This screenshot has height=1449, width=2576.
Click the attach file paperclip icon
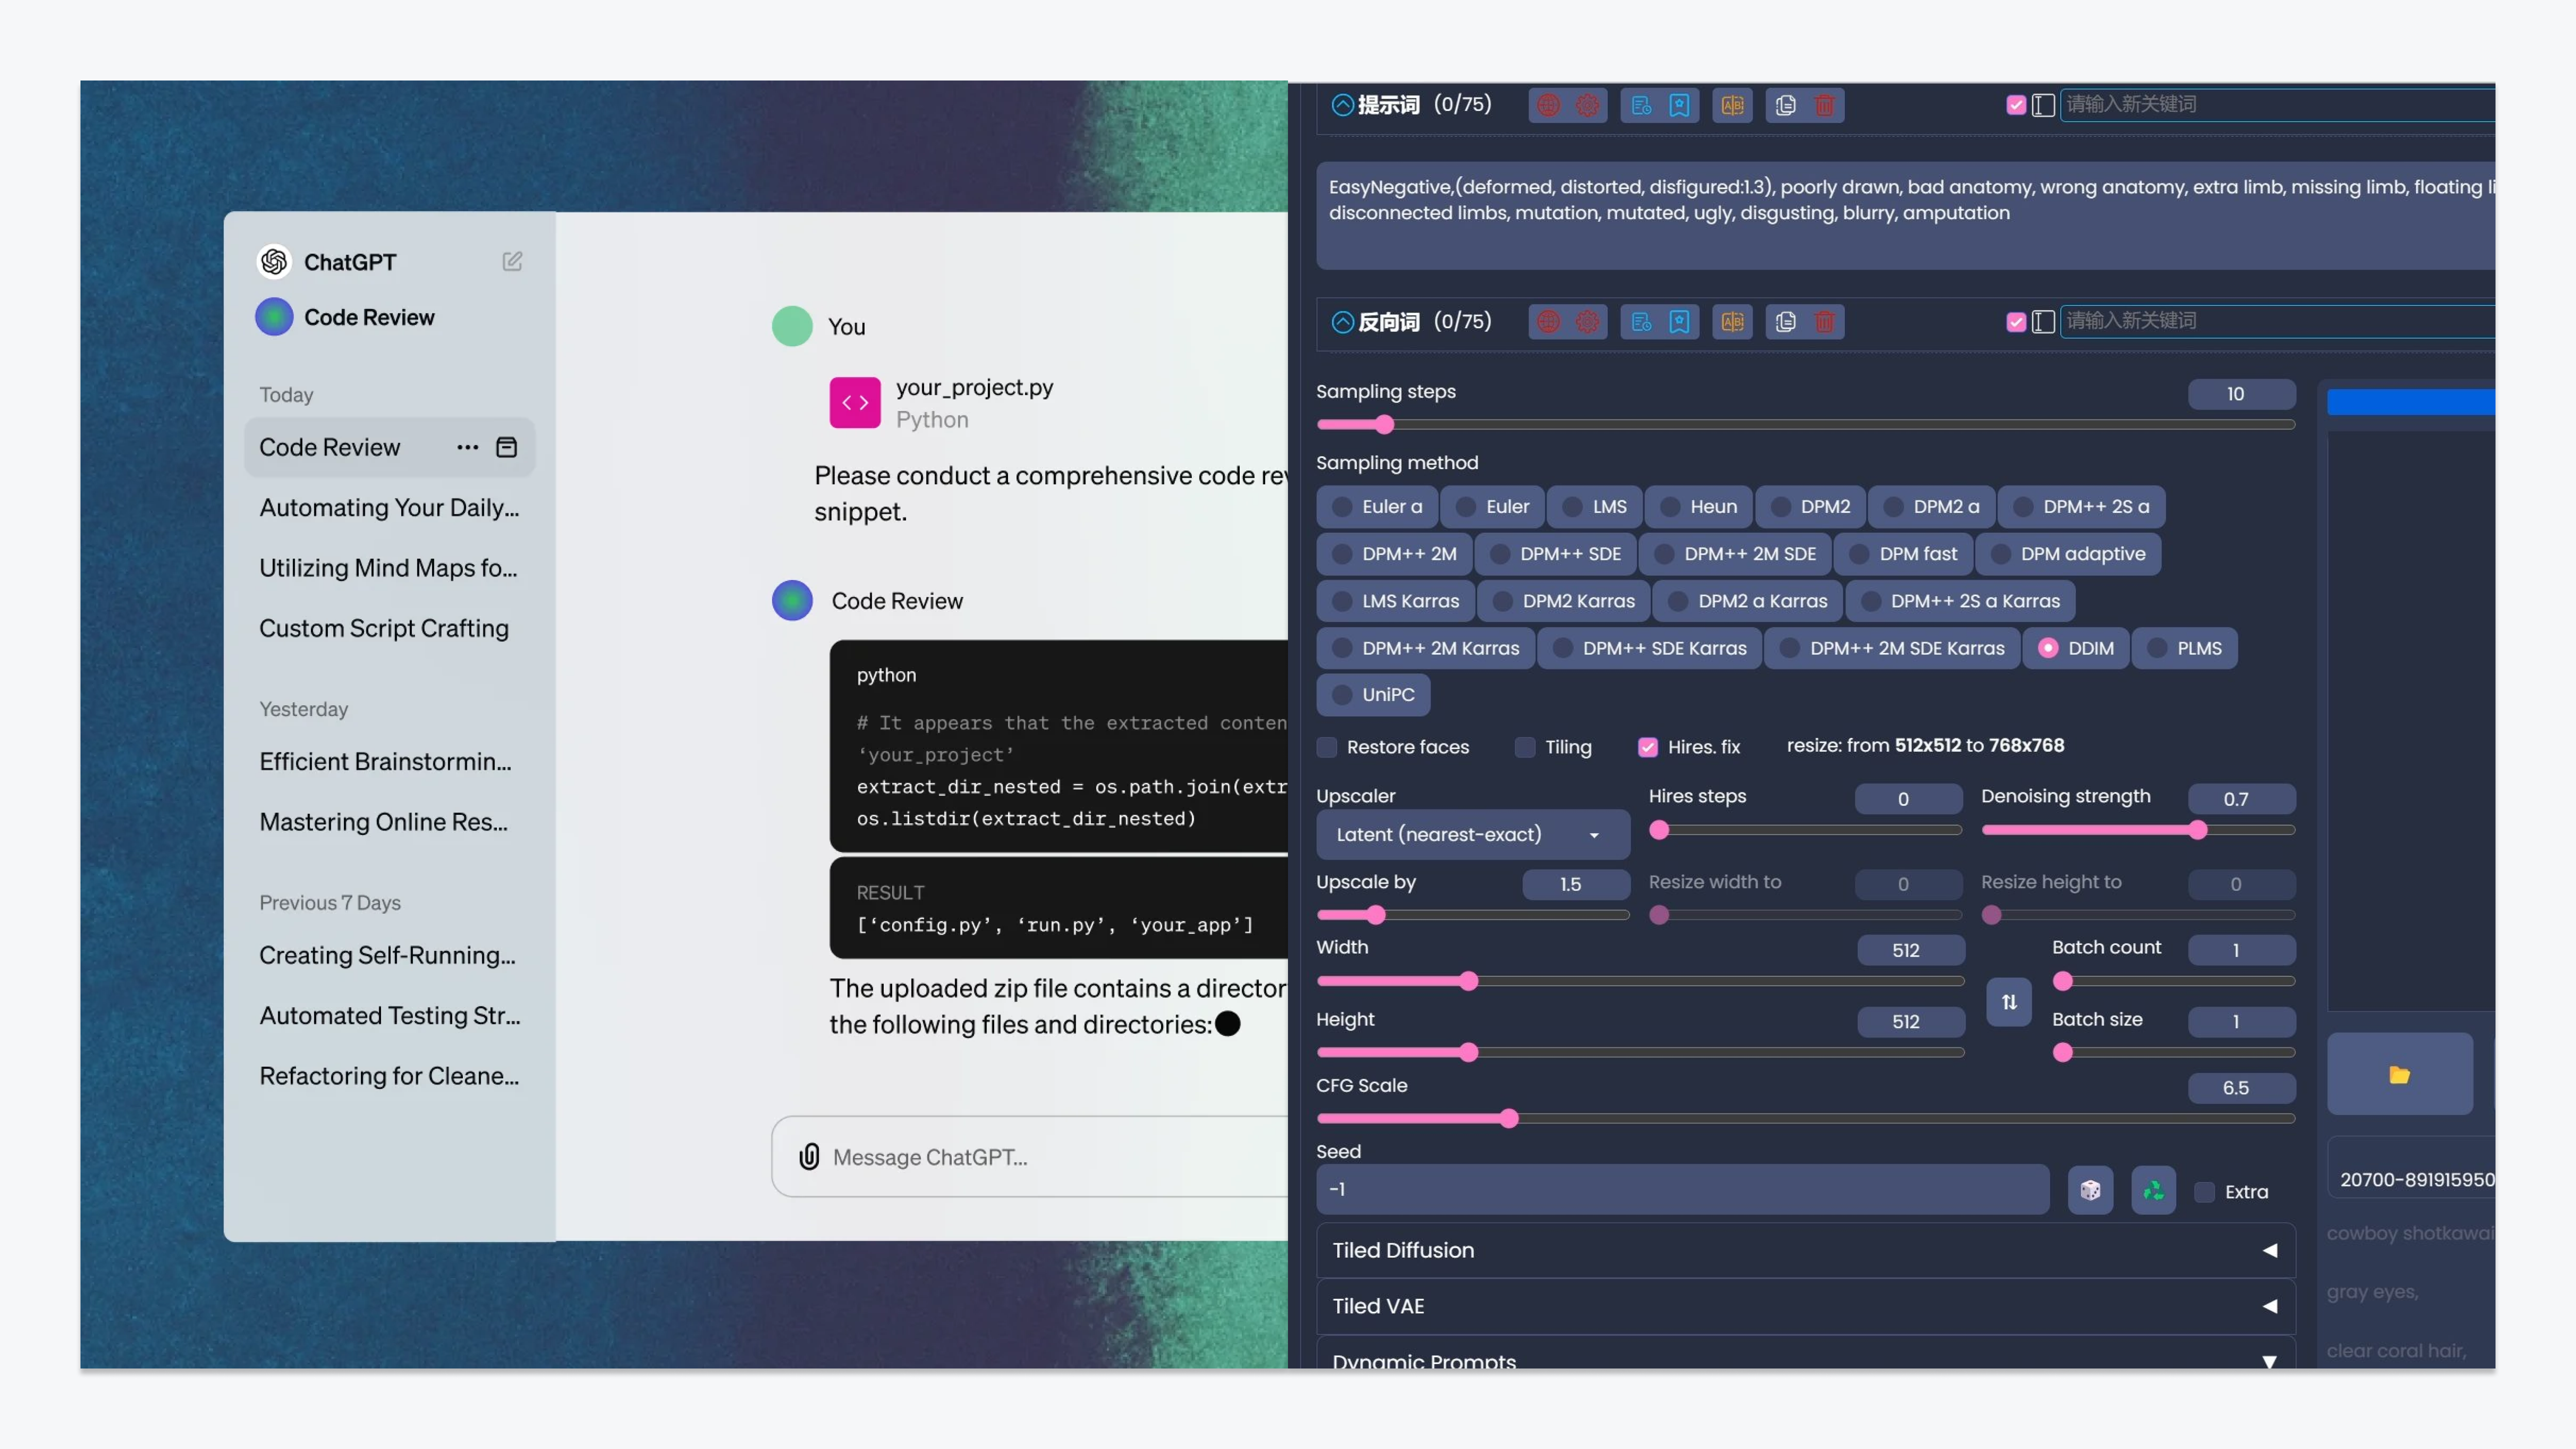(x=809, y=1157)
